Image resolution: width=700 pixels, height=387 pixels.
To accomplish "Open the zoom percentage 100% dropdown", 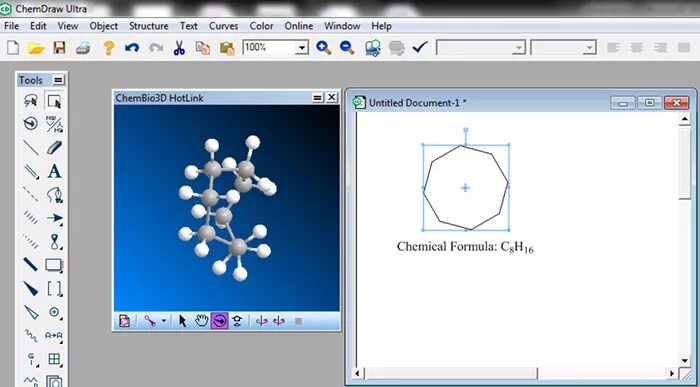I will pos(302,47).
